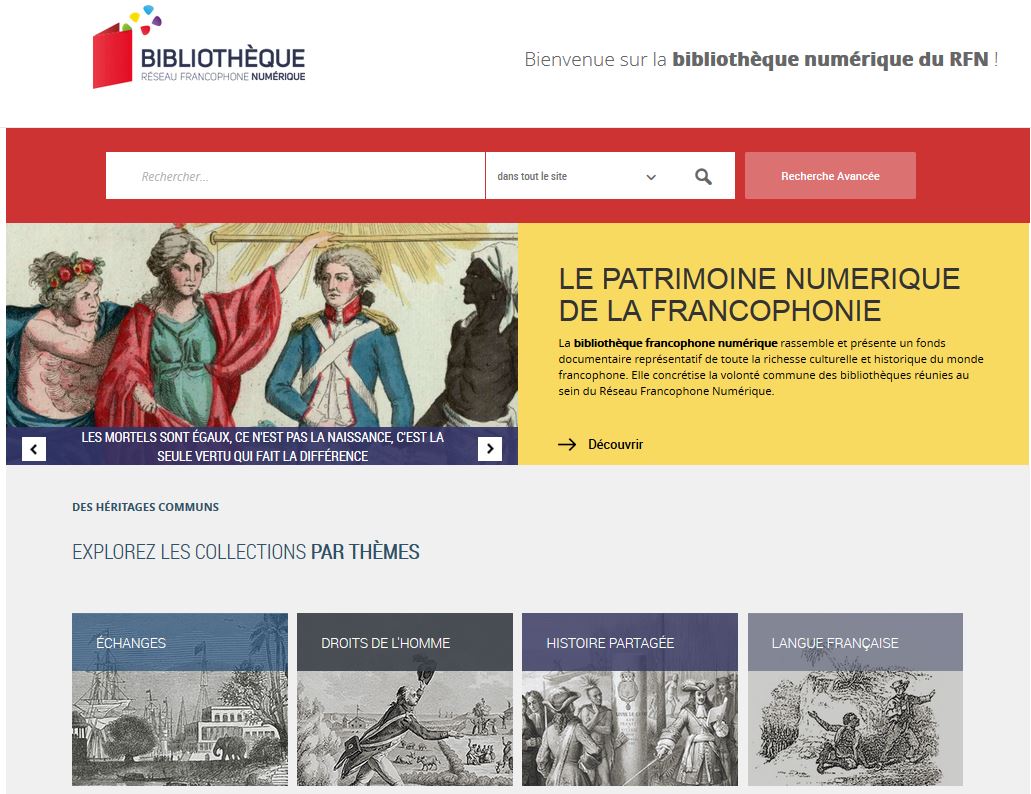The width and height of the screenshot is (1031, 794).
Task: Click the 'Les mortels sont égaux' slide caption
Action: pyautogui.click(x=262, y=447)
